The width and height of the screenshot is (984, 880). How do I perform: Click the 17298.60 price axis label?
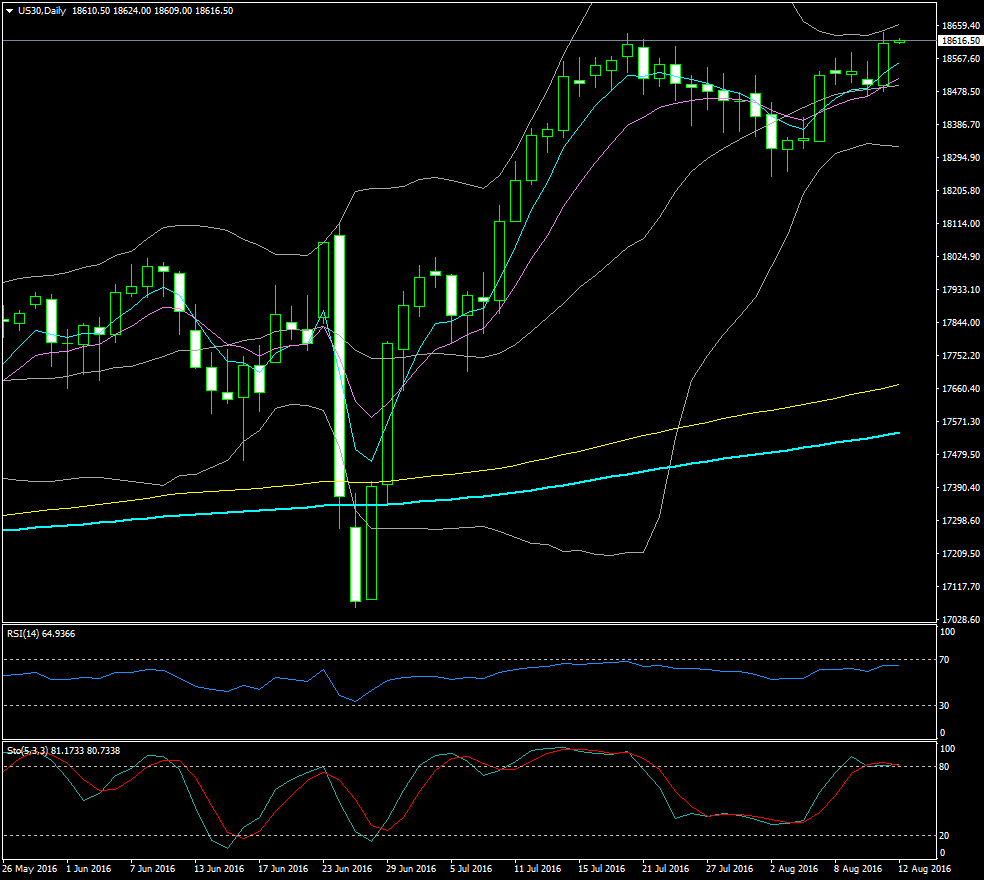(961, 520)
